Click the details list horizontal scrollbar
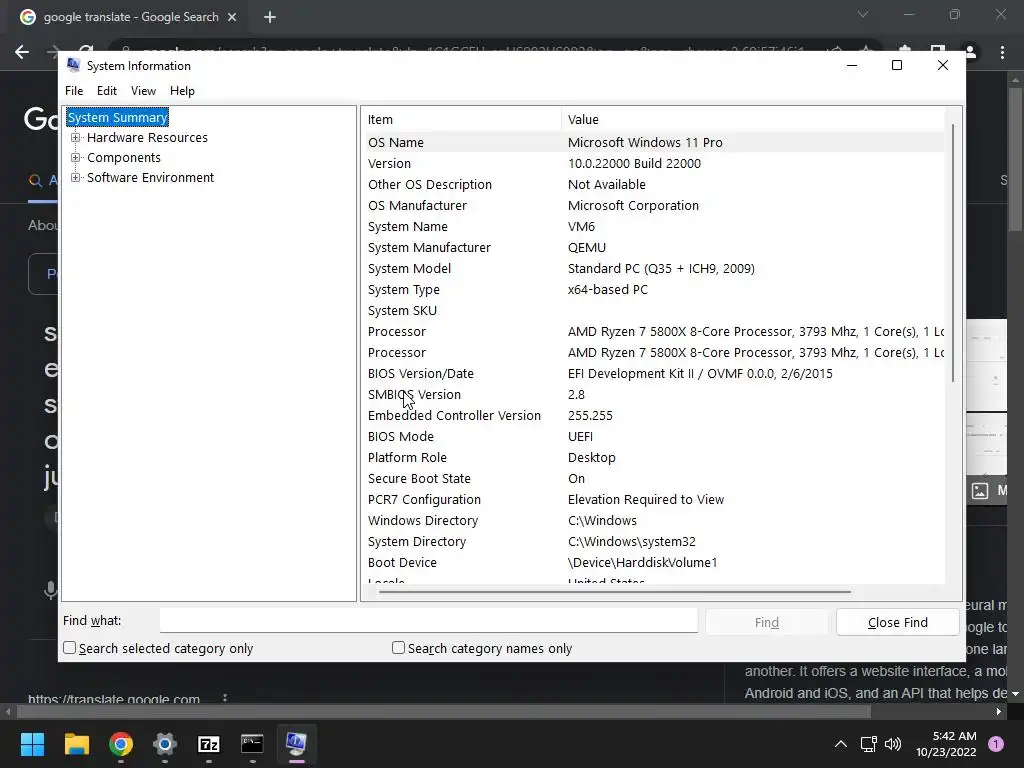 click(615, 592)
